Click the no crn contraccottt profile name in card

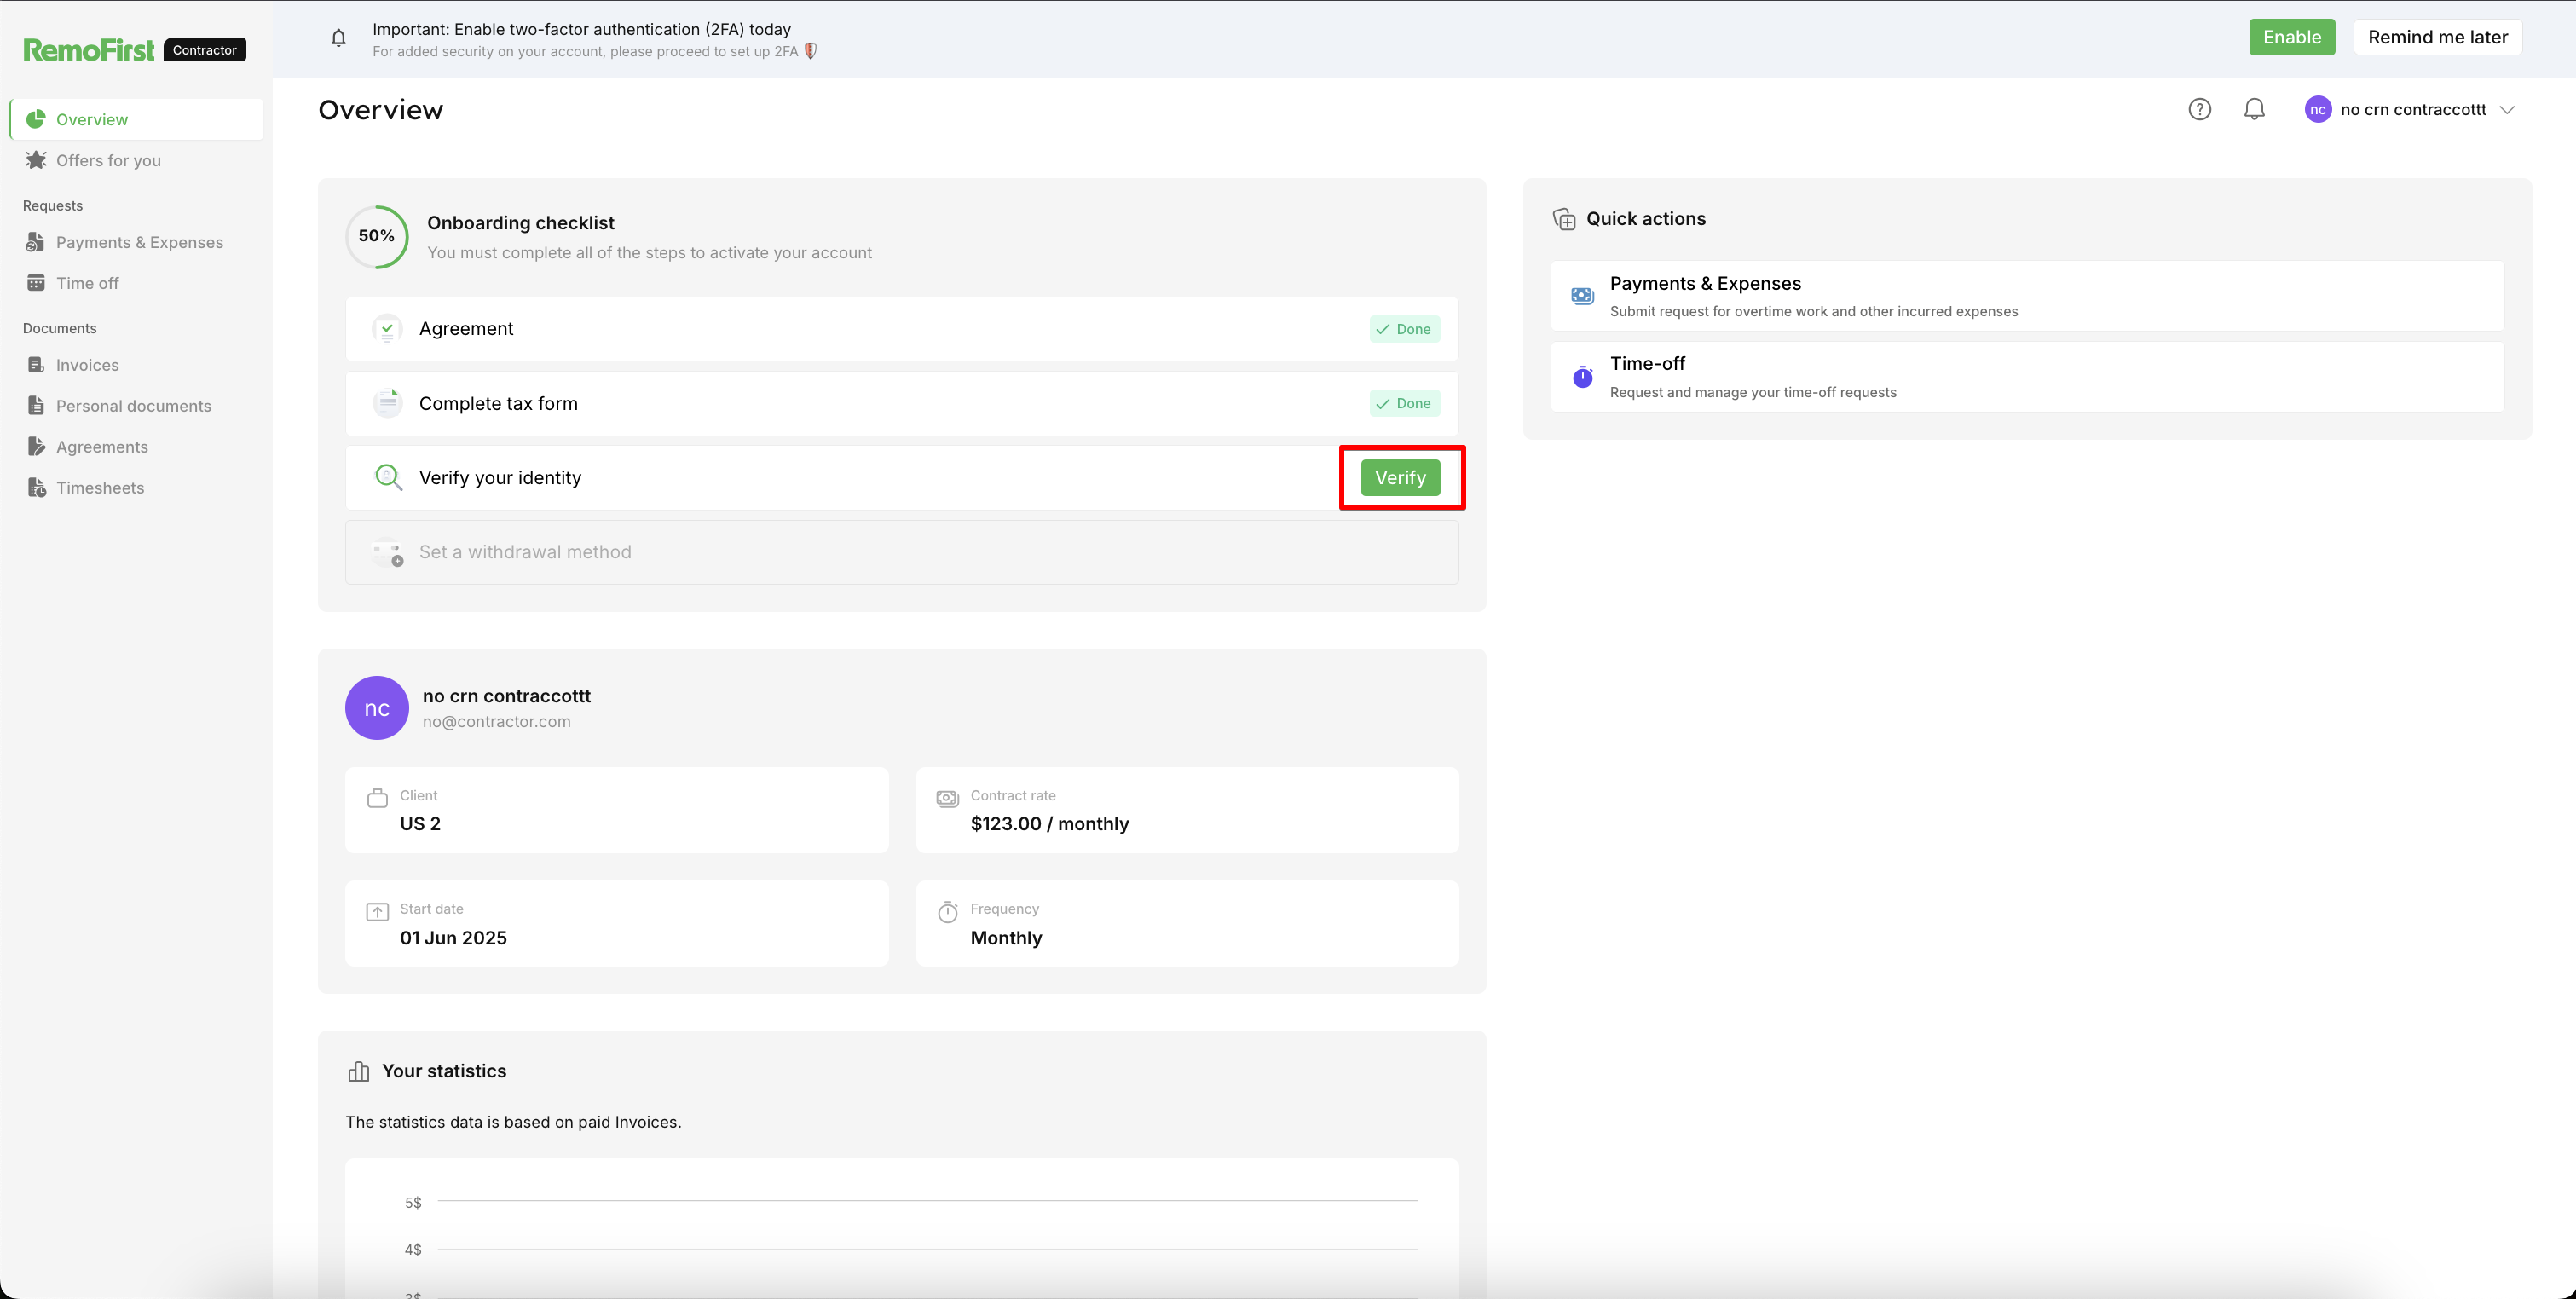(x=506, y=696)
